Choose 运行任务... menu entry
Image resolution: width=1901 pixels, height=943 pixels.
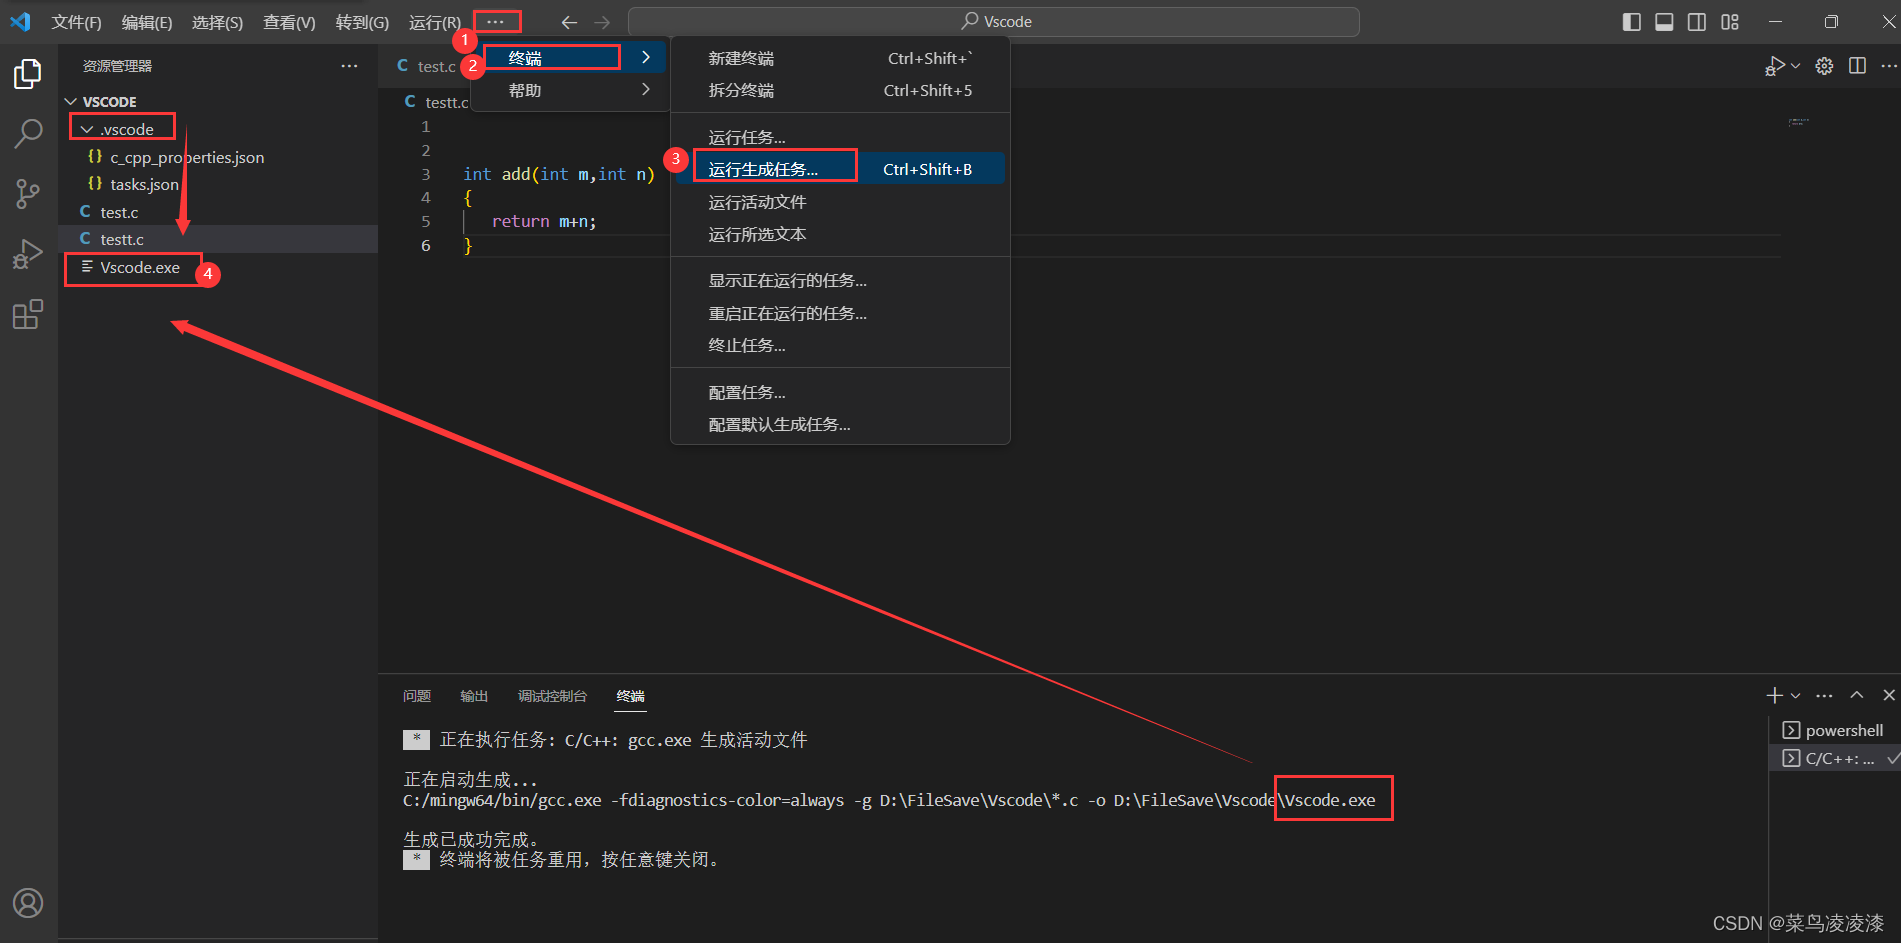pyautogui.click(x=840, y=137)
